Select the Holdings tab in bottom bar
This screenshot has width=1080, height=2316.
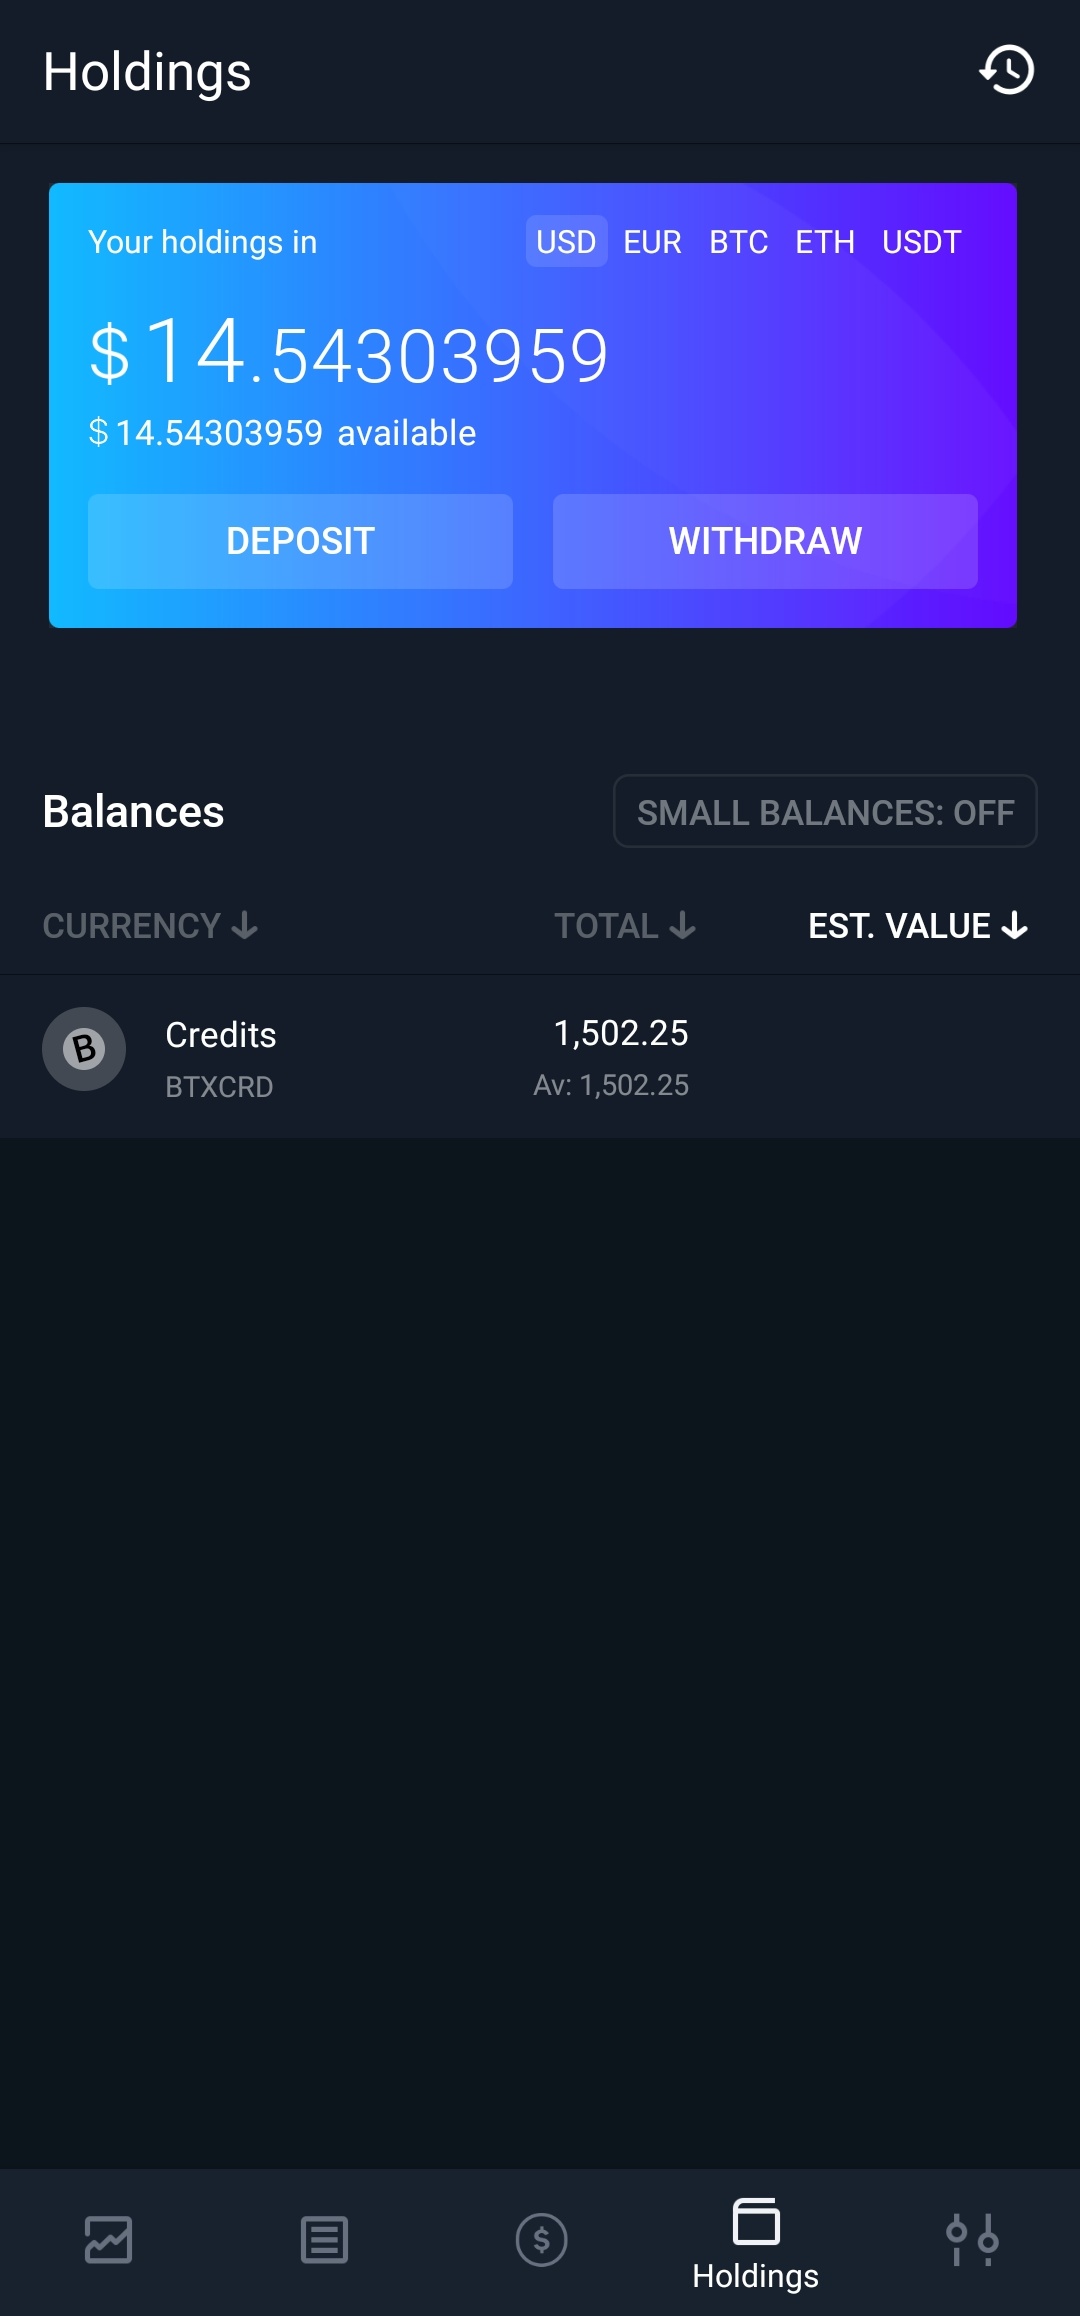click(756, 2244)
